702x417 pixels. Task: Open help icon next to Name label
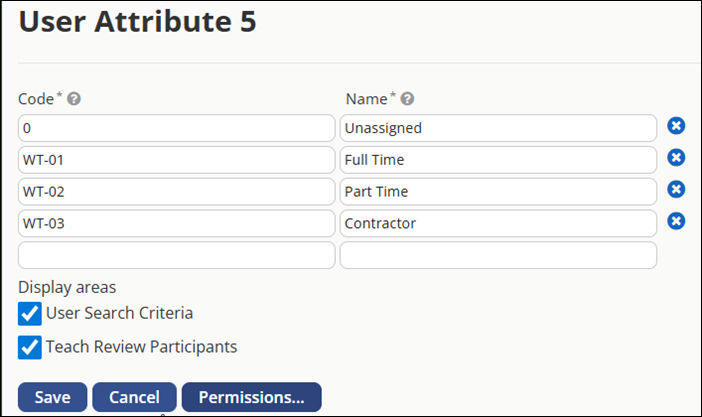click(x=408, y=99)
